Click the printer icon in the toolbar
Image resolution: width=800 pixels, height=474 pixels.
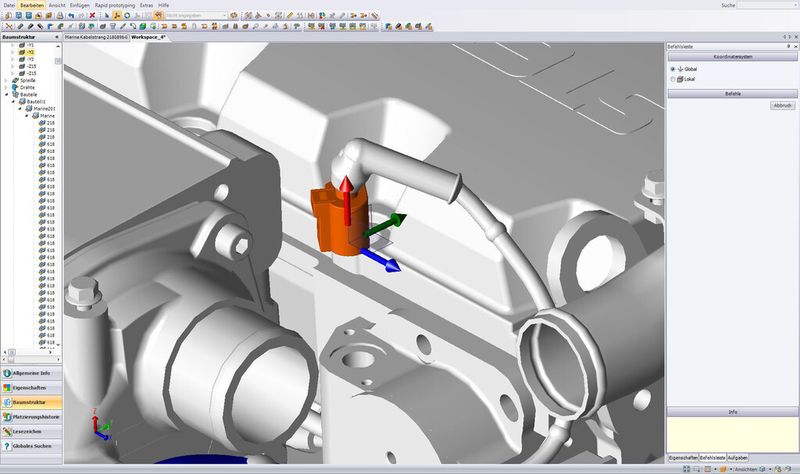click(60, 16)
